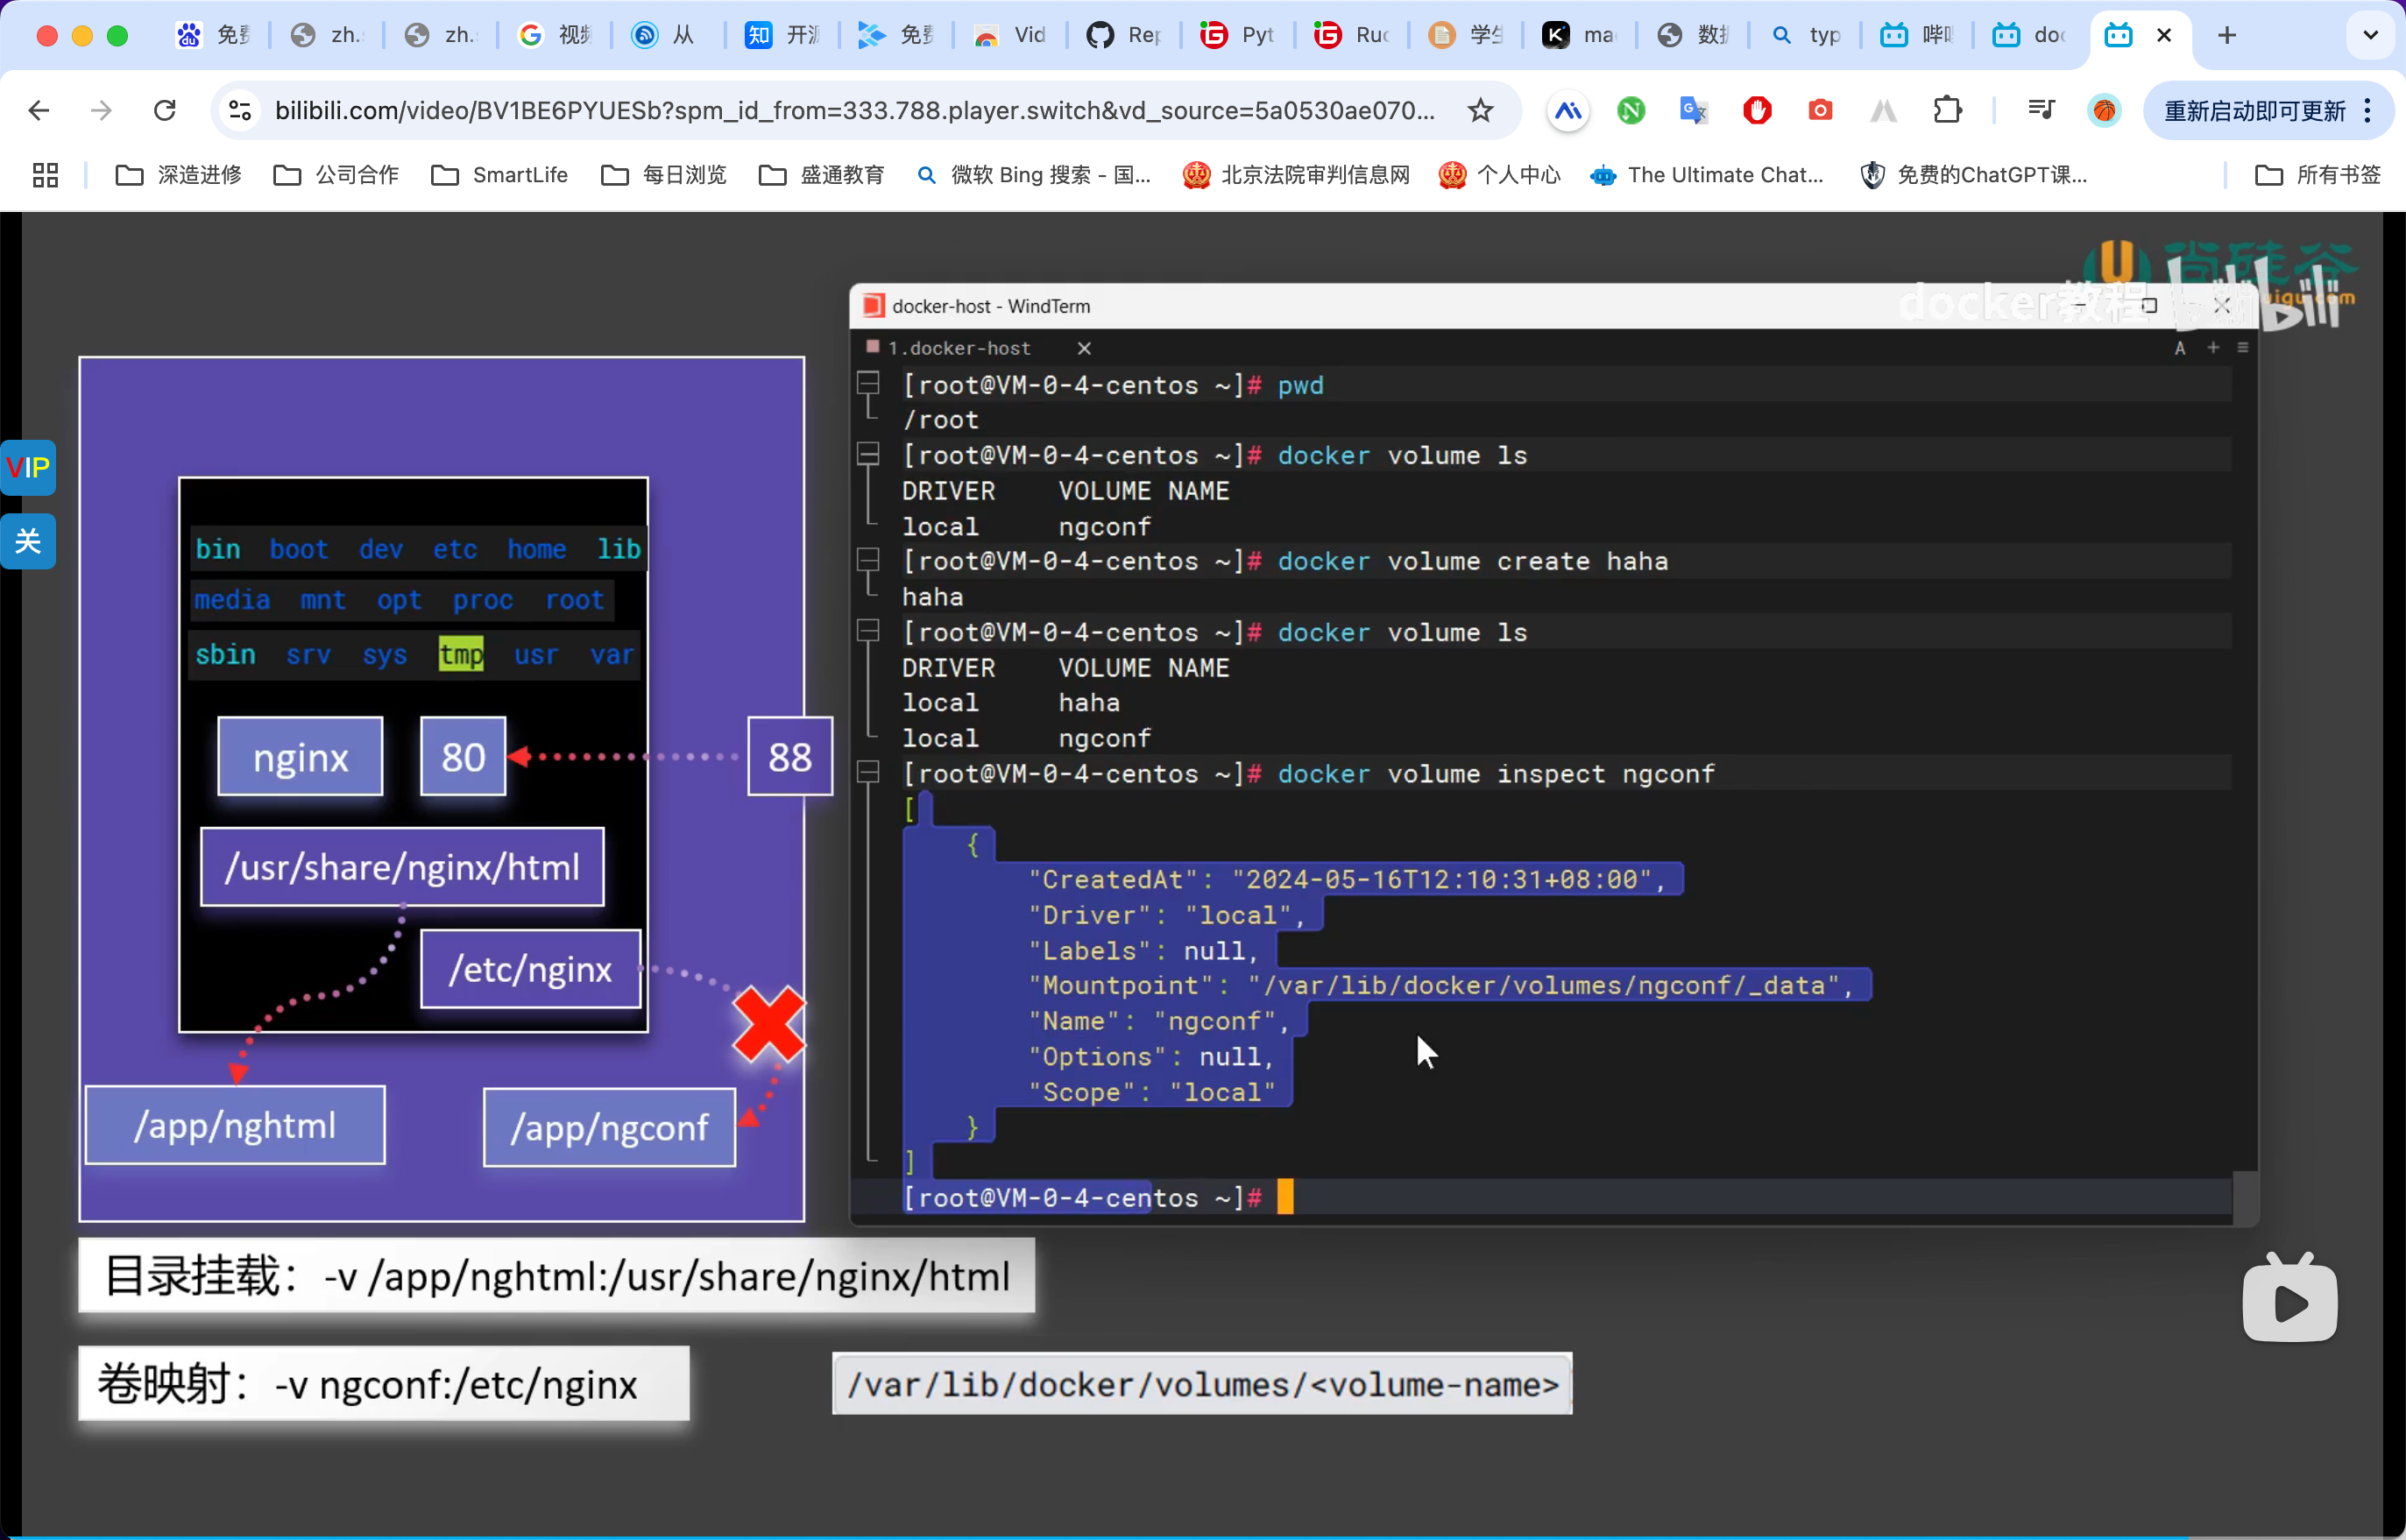
Task: Open the Google Translate extension icon
Action: 1693,110
